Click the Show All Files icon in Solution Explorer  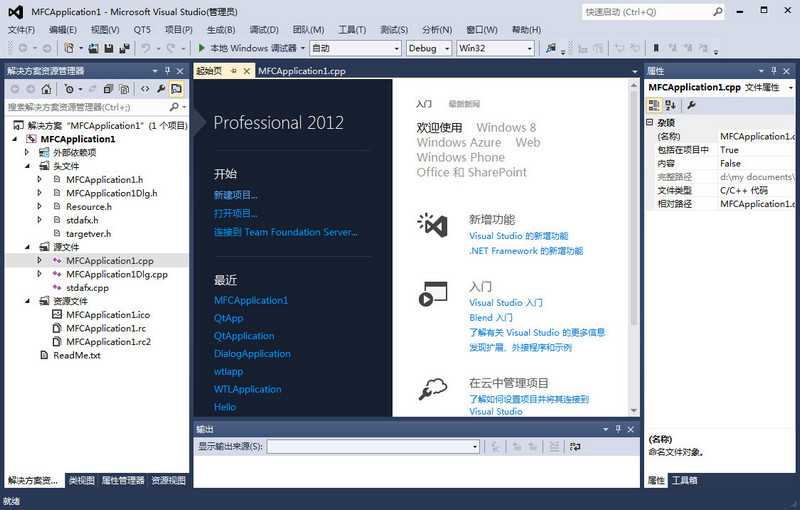click(x=124, y=89)
